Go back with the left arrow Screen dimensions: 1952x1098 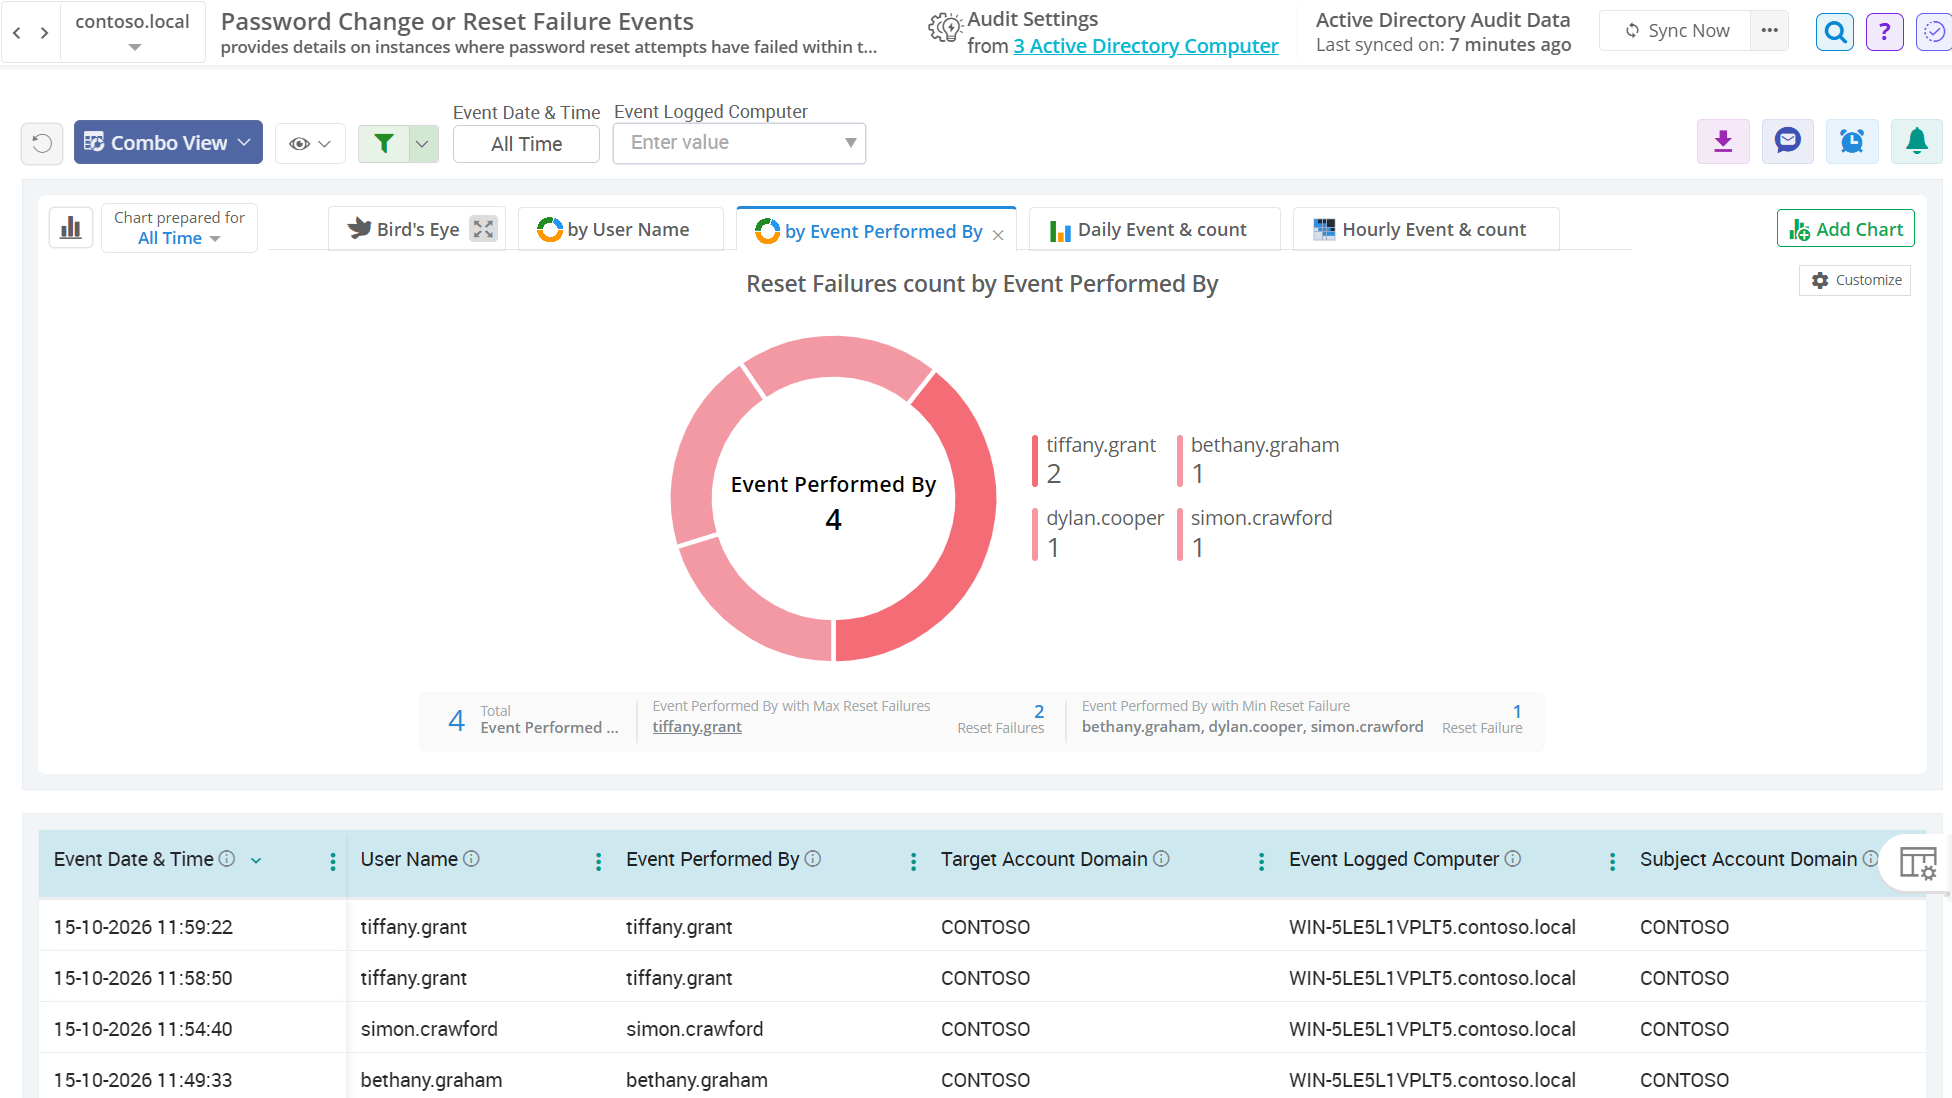[x=17, y=33]
